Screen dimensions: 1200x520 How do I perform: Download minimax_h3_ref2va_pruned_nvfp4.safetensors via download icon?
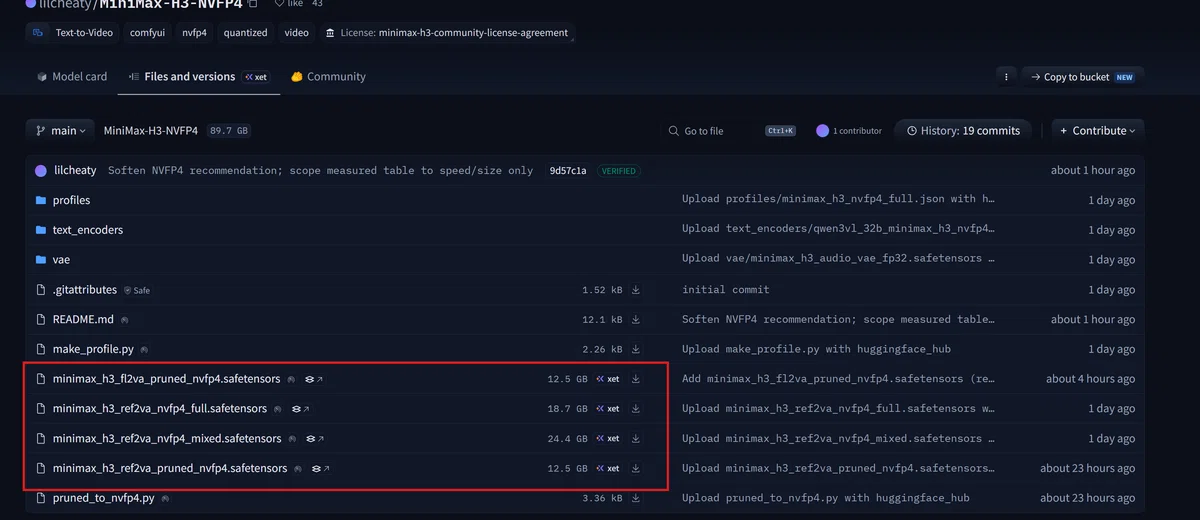tap(636, 468)
